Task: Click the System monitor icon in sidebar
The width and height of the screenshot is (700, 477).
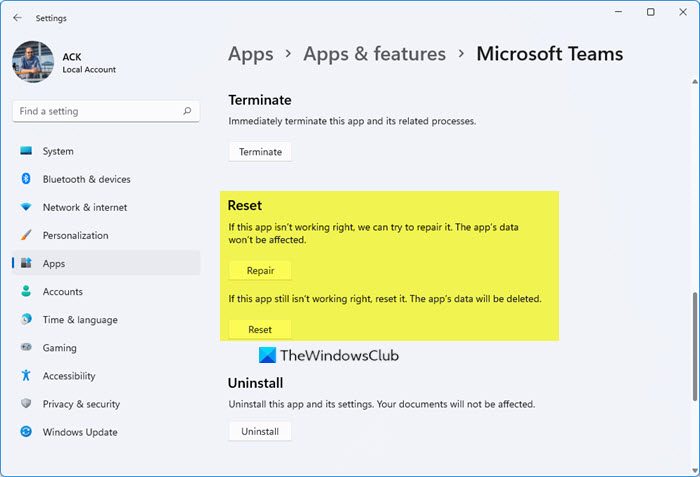Action: pos(26,151)
